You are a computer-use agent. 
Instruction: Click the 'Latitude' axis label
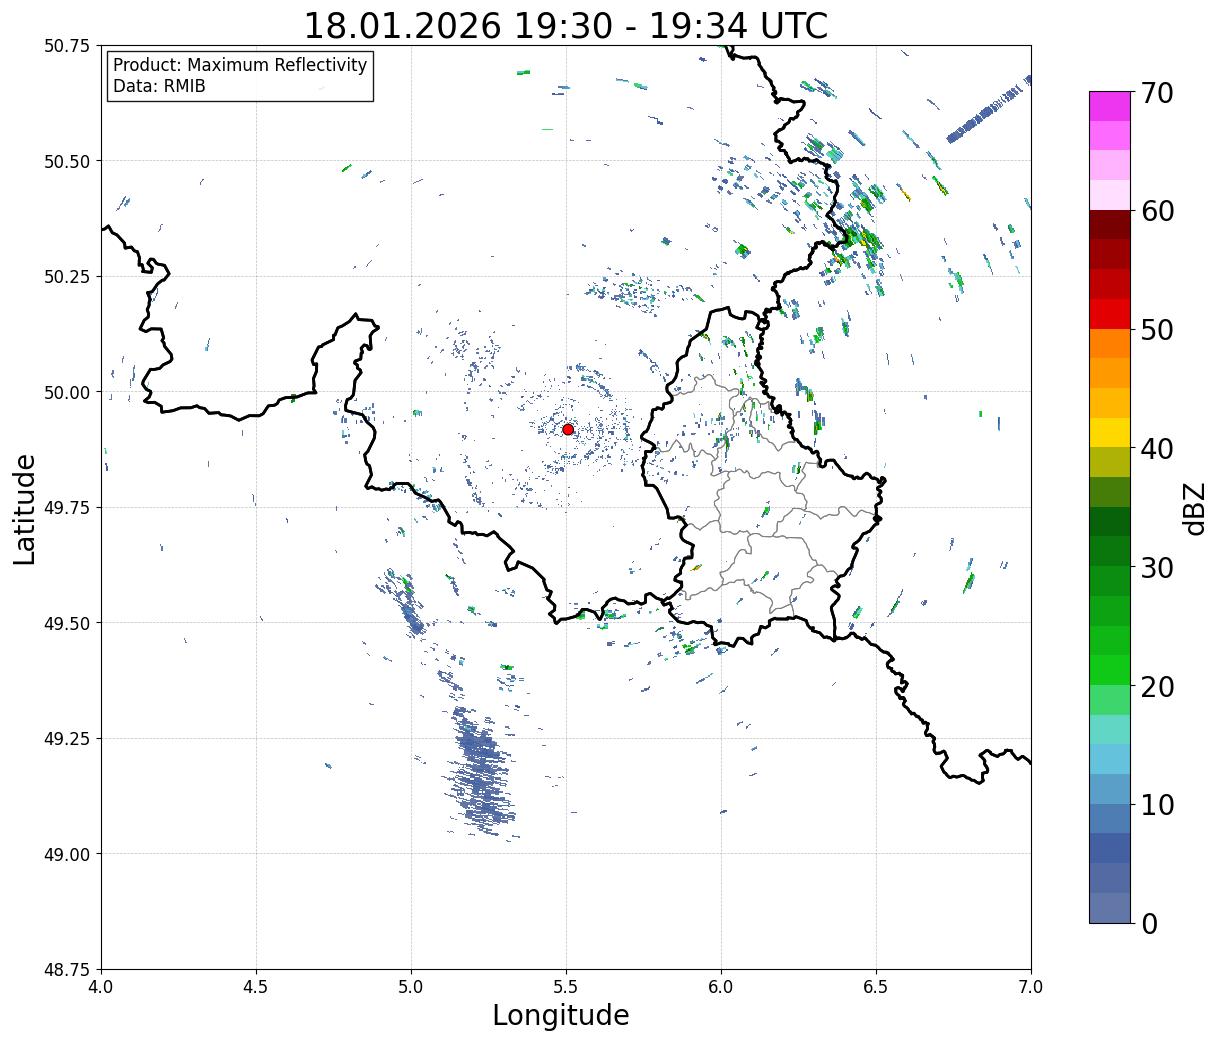click(24, 508)
